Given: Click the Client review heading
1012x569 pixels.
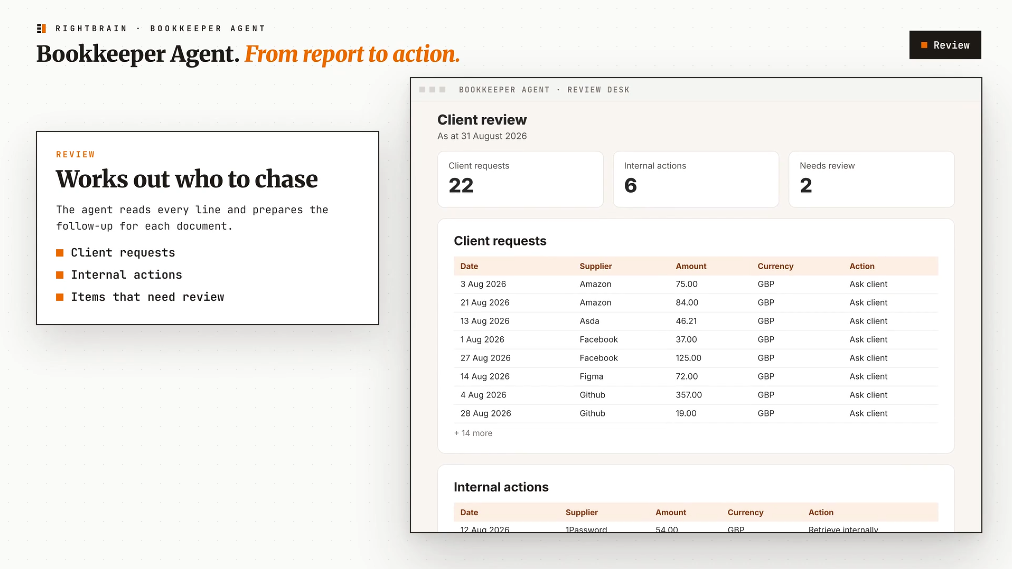Looking at the screenshot, I should 482,120.
